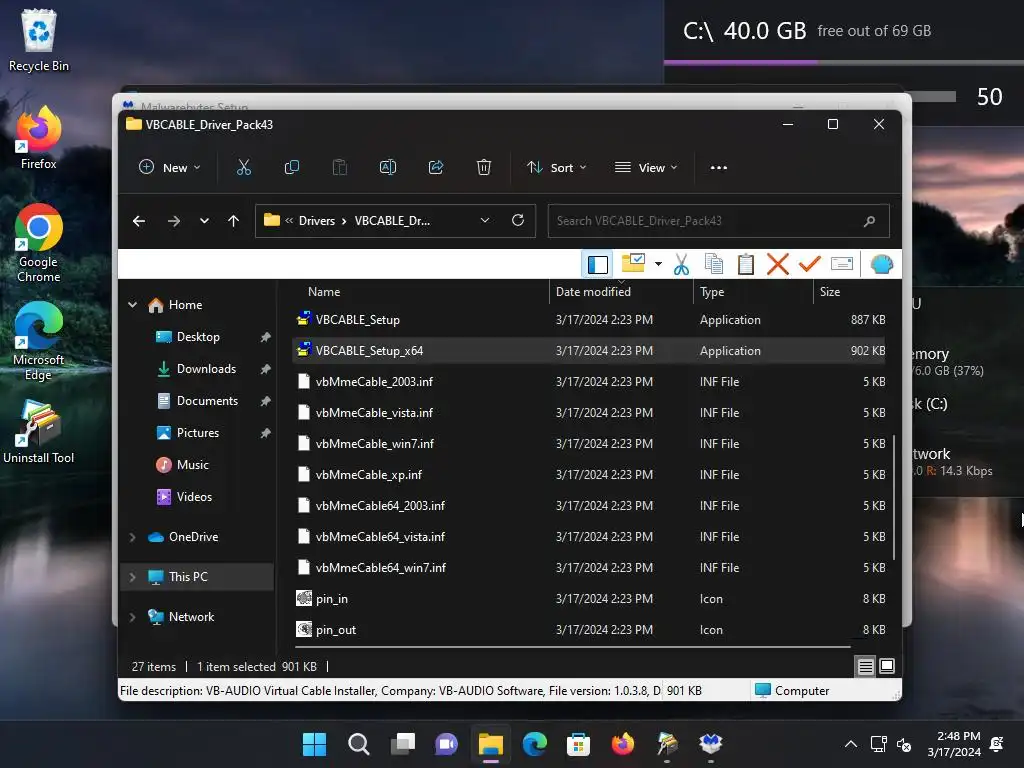Image resolution: width=1024 pixels, height=768 pixels.
Task: Open the taskbar clock showing 2:48 PM
Action: pyautogui.click(x=955, y=744)
